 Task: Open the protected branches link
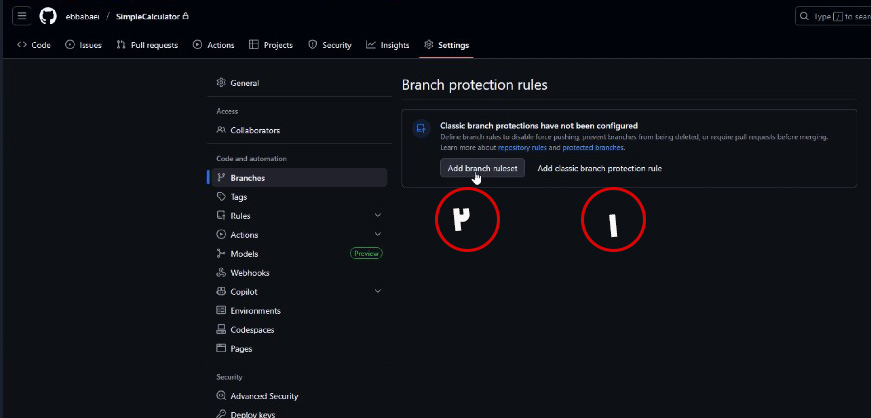[x=595, y=147]
